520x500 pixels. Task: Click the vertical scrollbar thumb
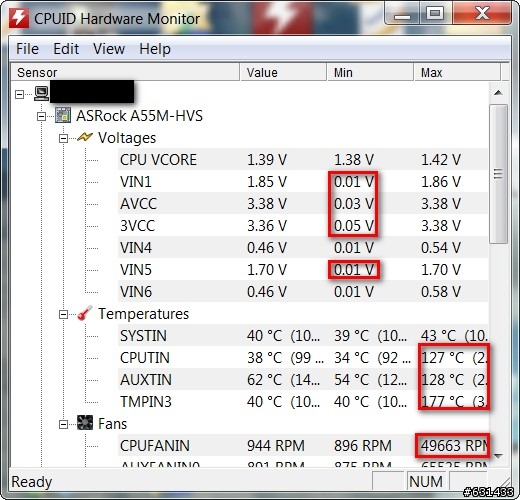click(498, 174)
